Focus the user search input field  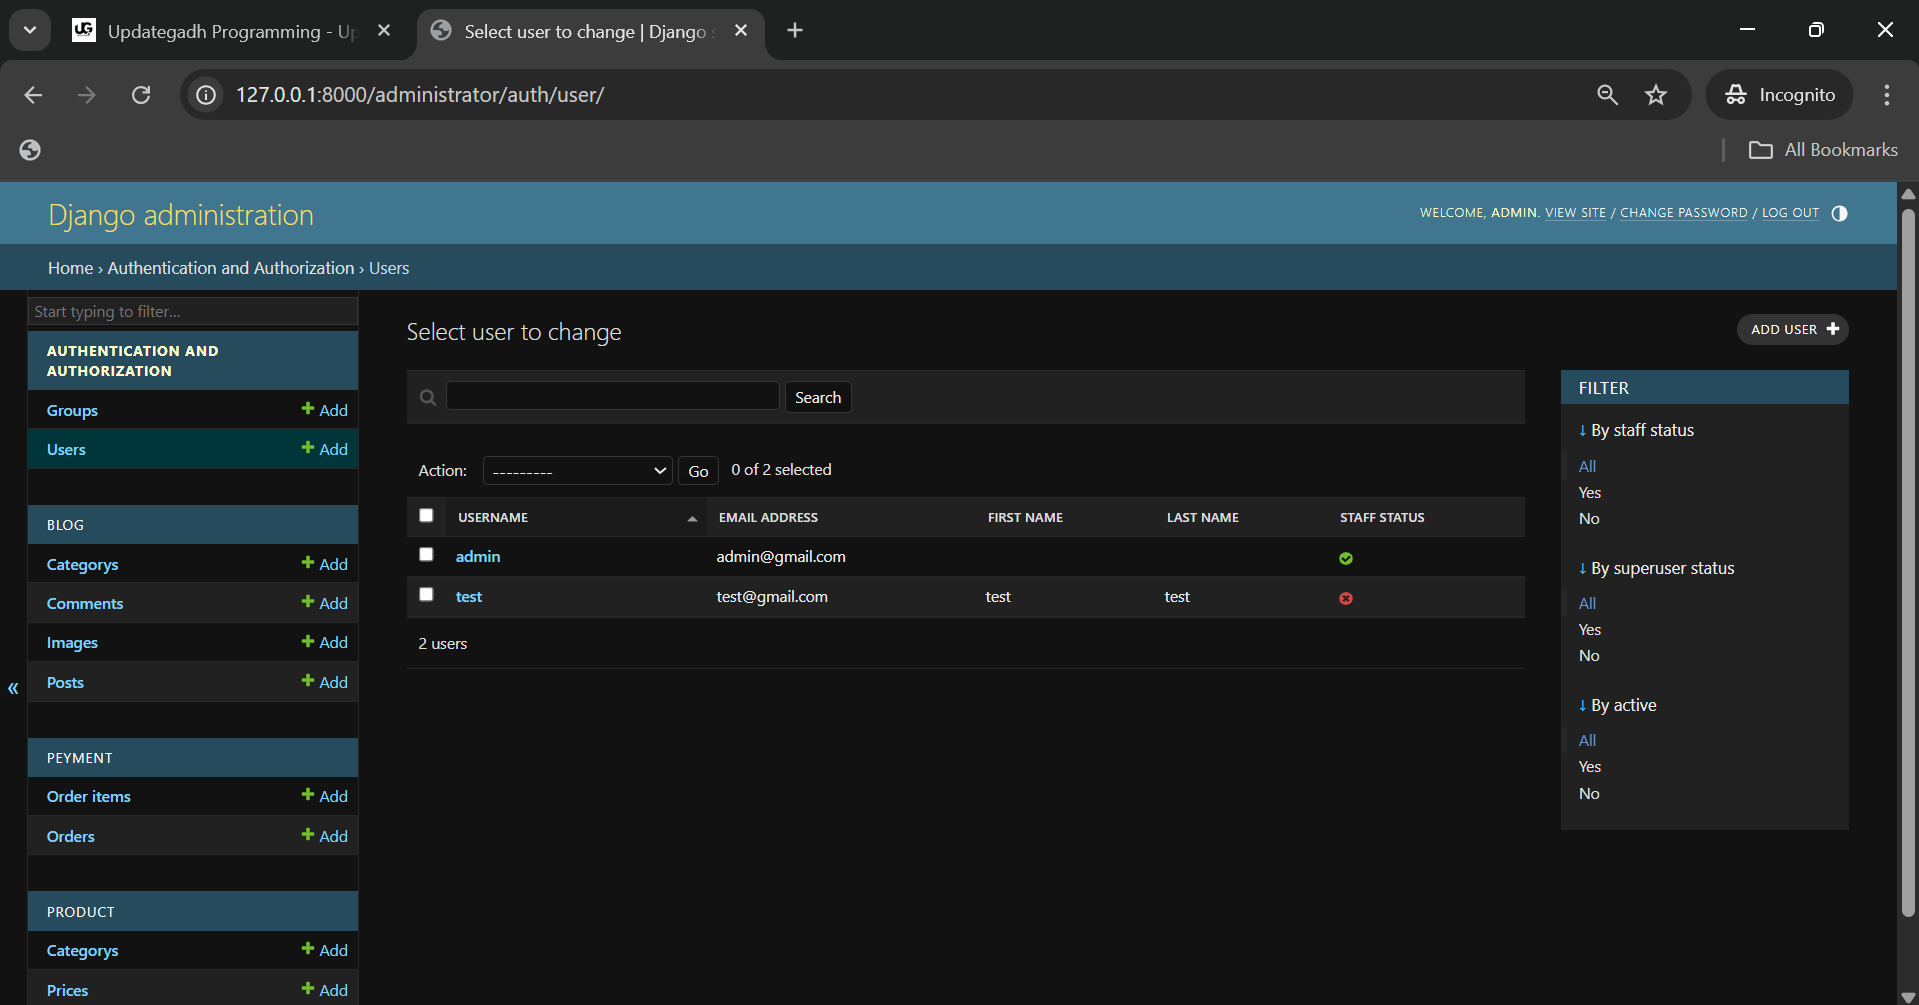[x=612, y=396]
